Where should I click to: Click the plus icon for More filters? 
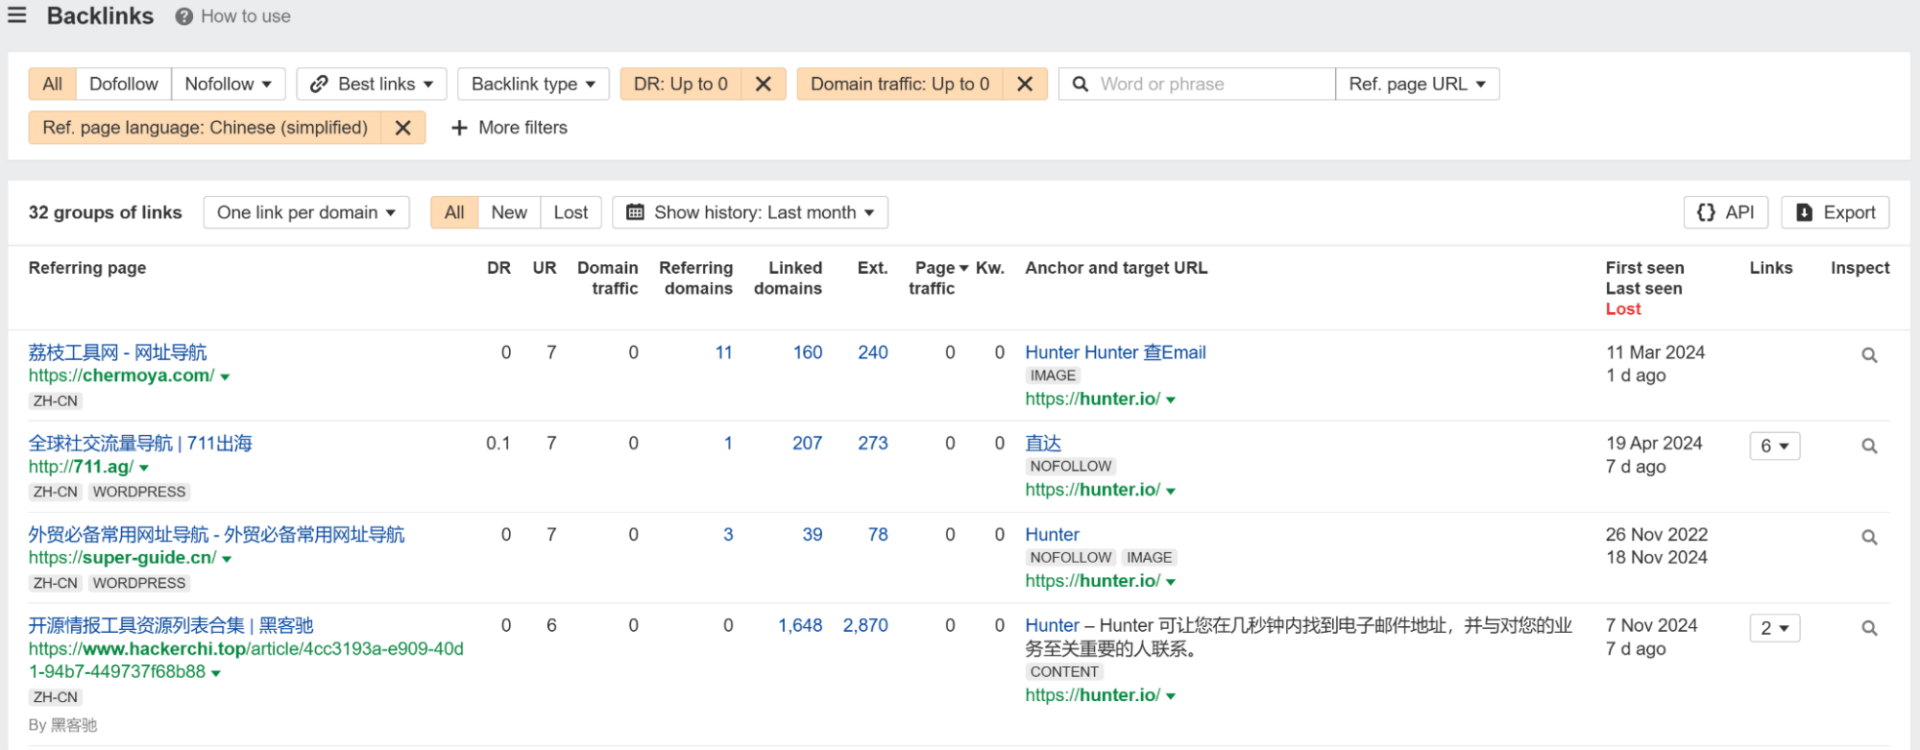point(459,128)
